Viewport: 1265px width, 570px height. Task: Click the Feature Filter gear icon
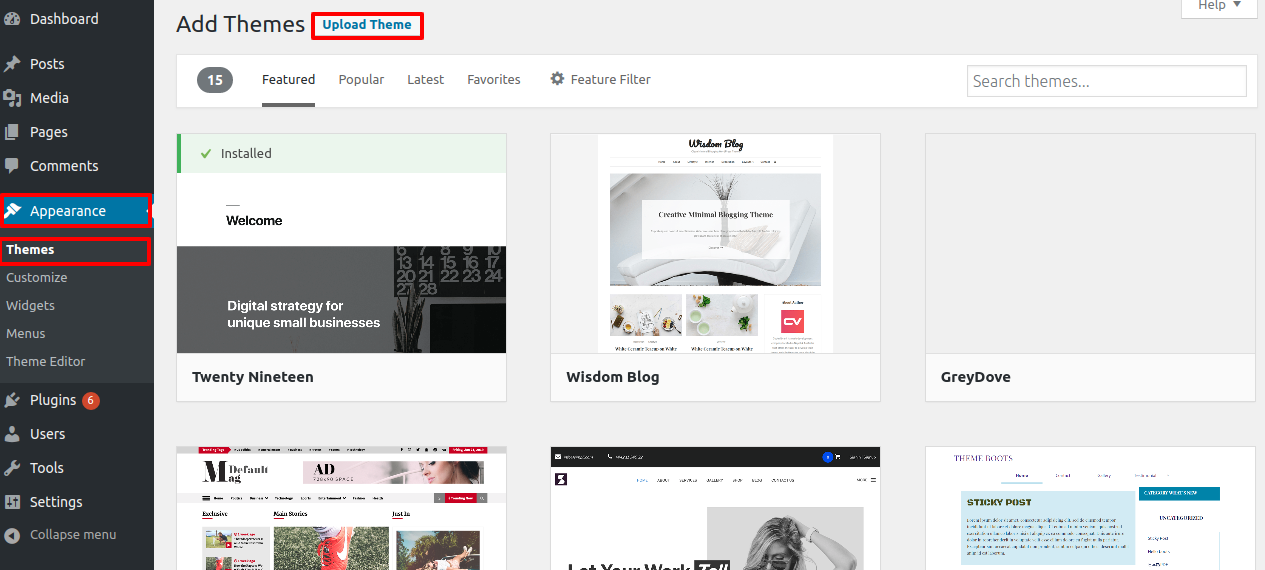[x=557, y=79]
